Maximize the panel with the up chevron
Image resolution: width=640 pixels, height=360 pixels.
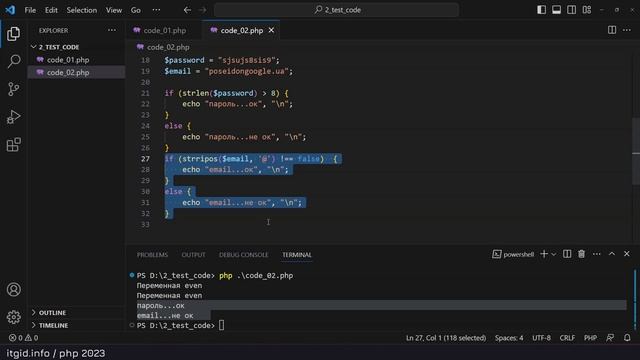click(x=612, y=254)
